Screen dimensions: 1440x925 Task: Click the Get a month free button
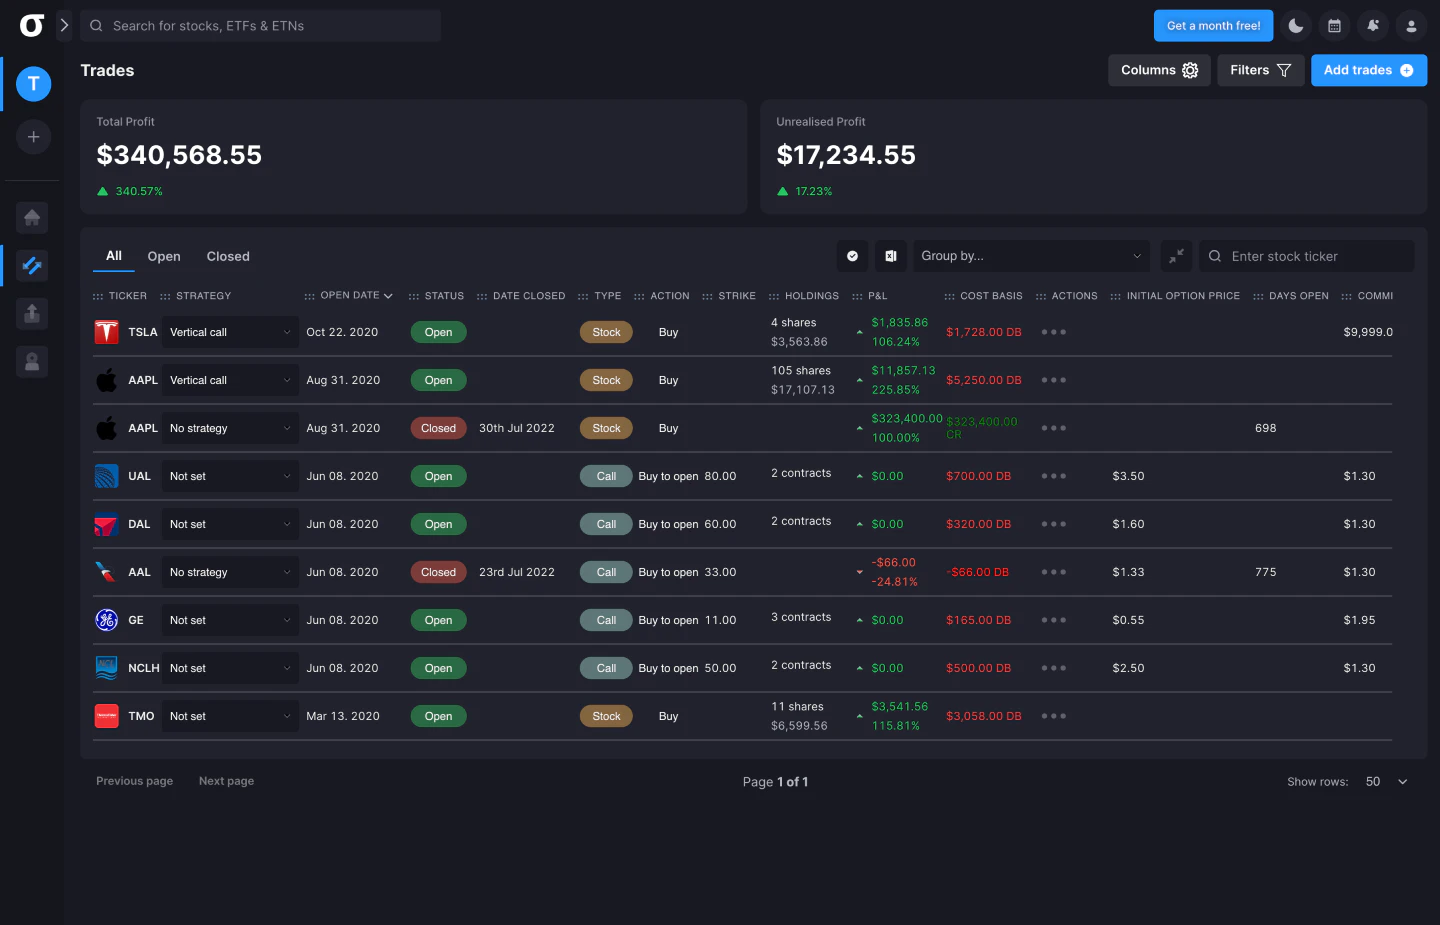[1213, 25]
